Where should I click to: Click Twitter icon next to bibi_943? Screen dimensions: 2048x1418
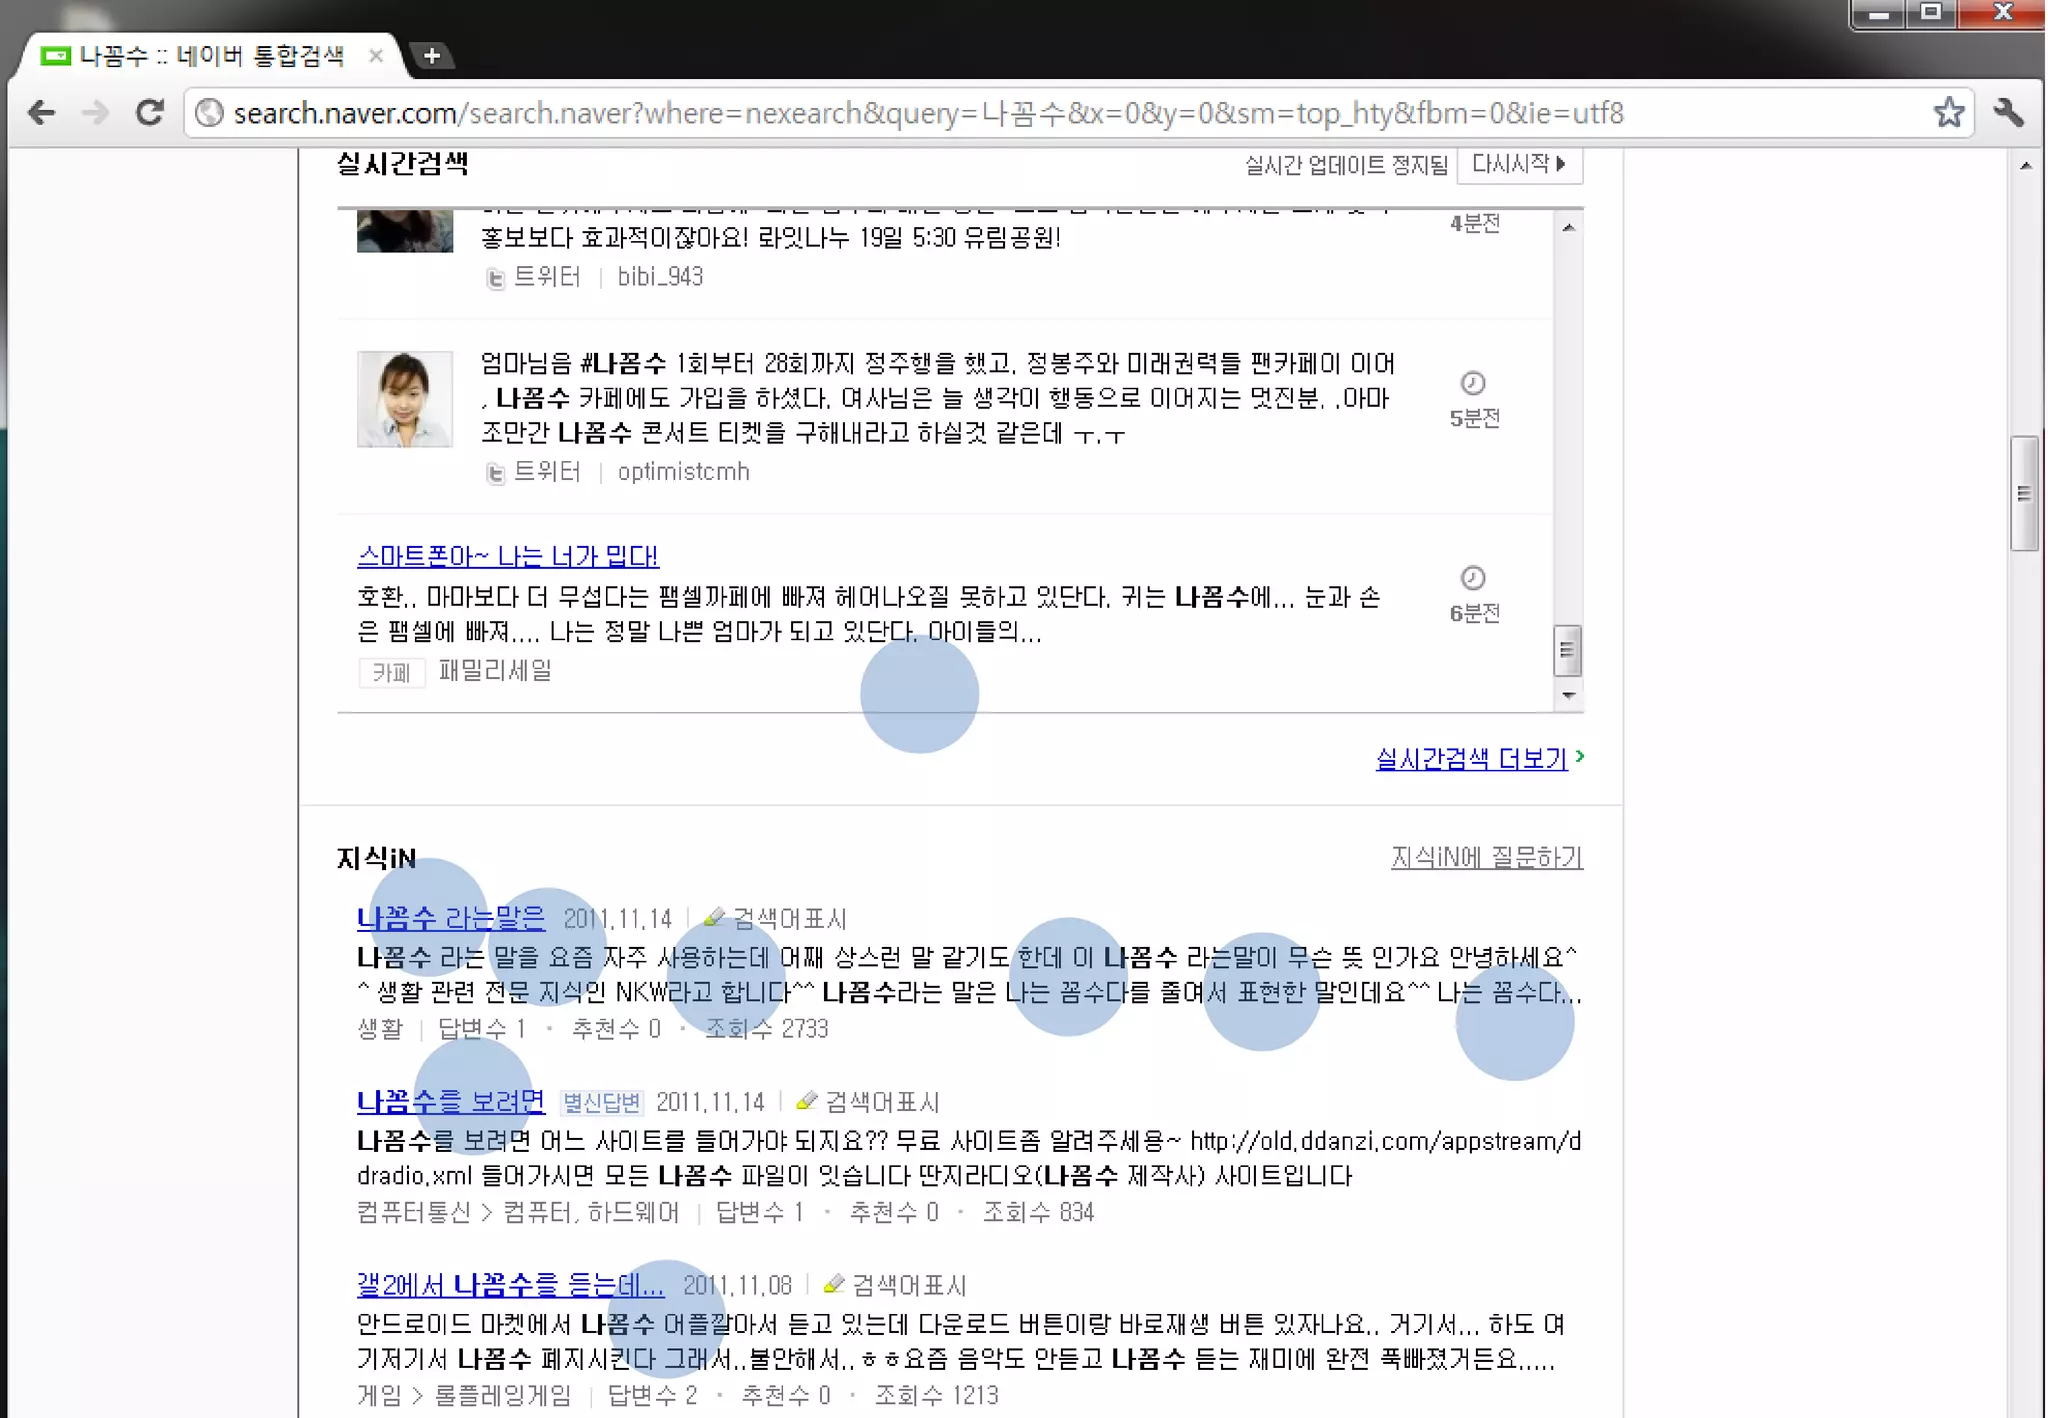495,278
